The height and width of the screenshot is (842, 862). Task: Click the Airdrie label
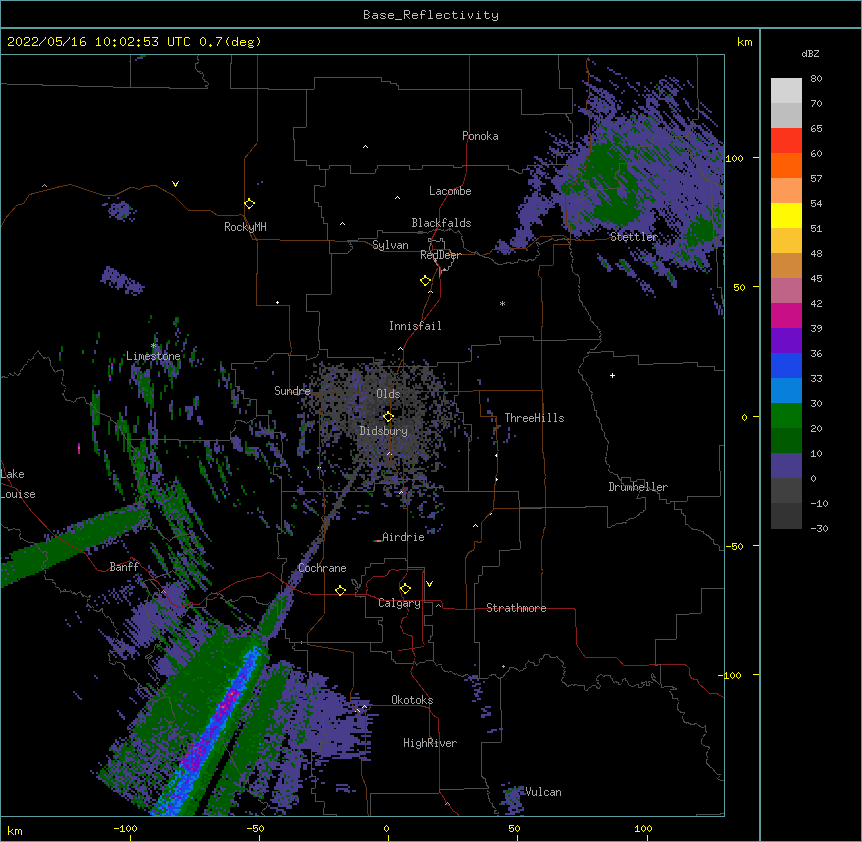tap(404, 537)
